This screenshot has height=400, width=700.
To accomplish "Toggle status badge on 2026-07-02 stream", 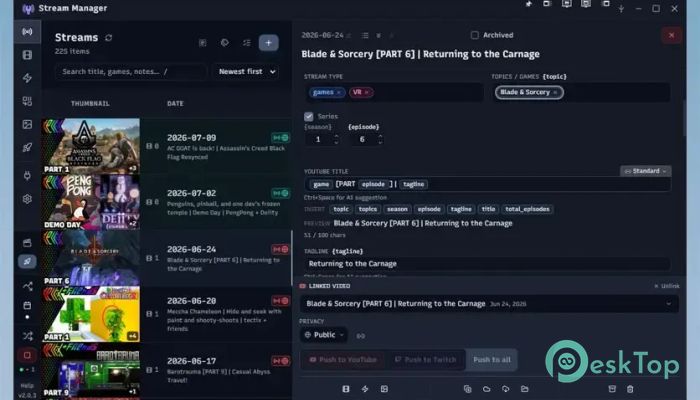I will coord(280,193).
